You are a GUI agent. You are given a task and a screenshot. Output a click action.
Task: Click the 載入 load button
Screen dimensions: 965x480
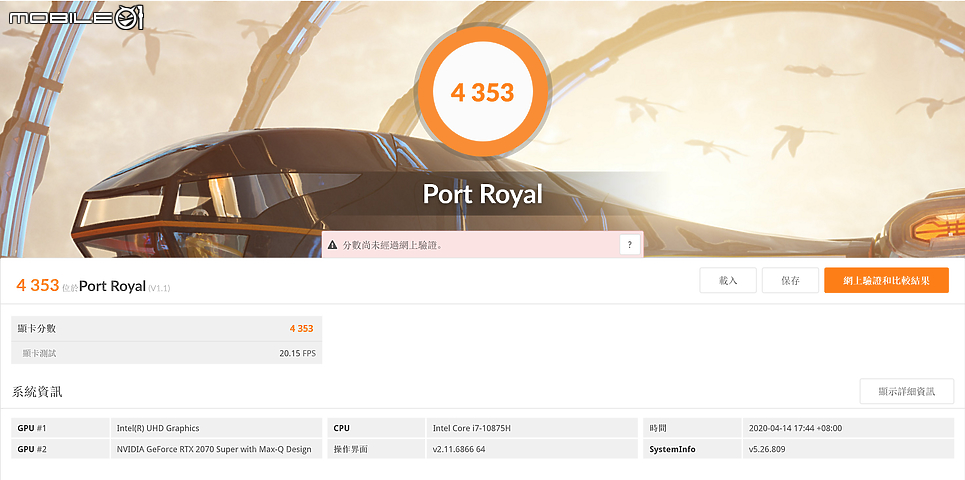(x=728, y=280)
